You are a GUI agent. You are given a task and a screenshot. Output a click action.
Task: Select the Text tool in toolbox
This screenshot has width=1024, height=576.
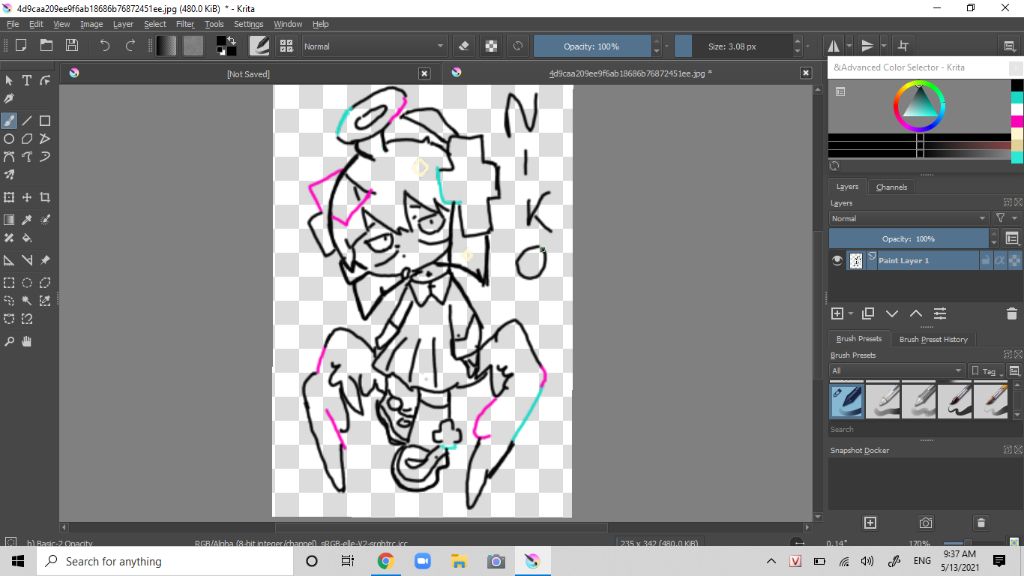point(27,80)
